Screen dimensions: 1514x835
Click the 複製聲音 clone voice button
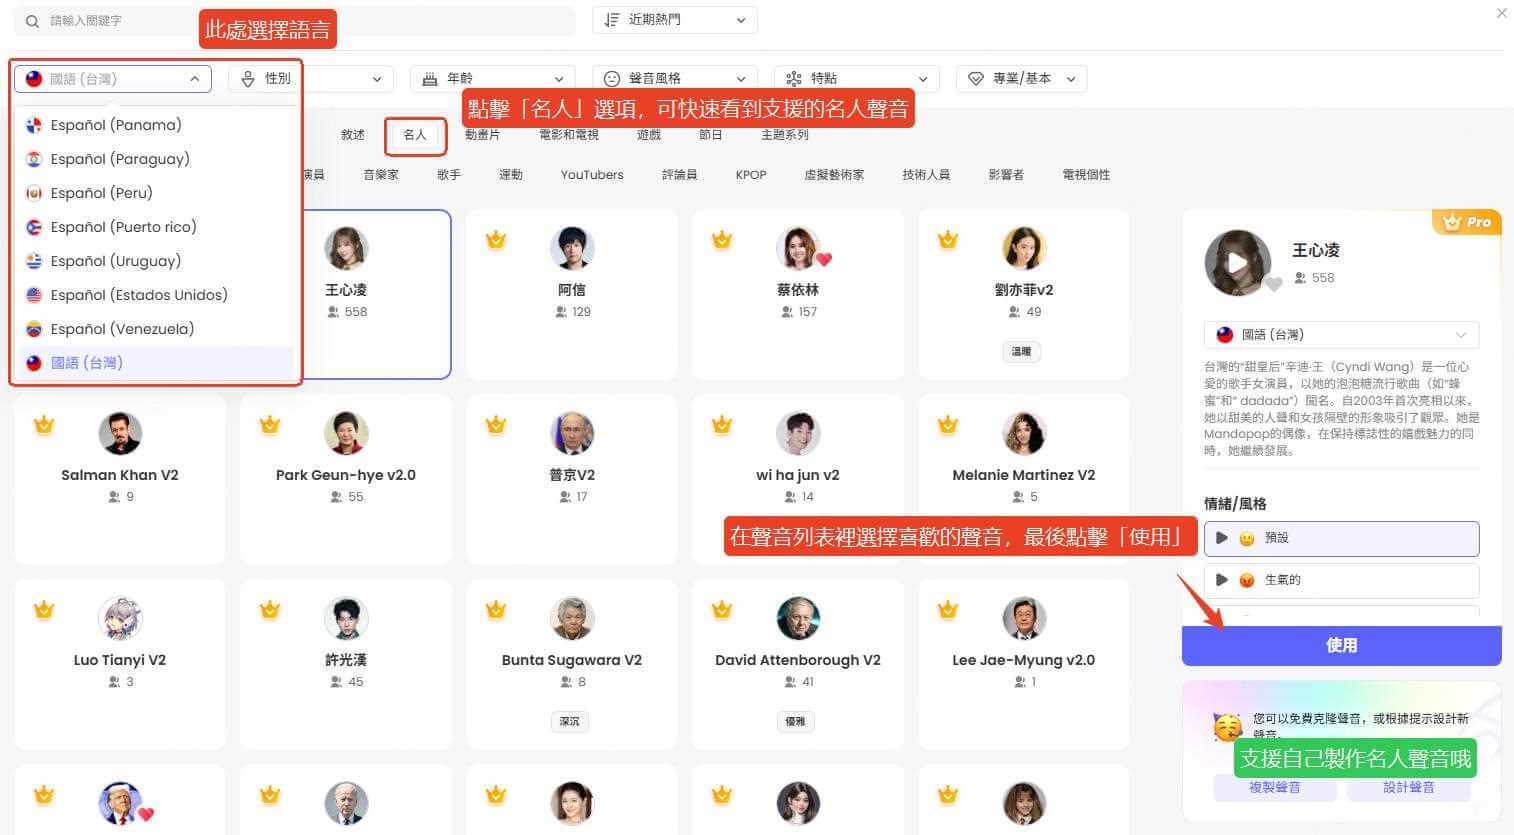[1275, 788]
